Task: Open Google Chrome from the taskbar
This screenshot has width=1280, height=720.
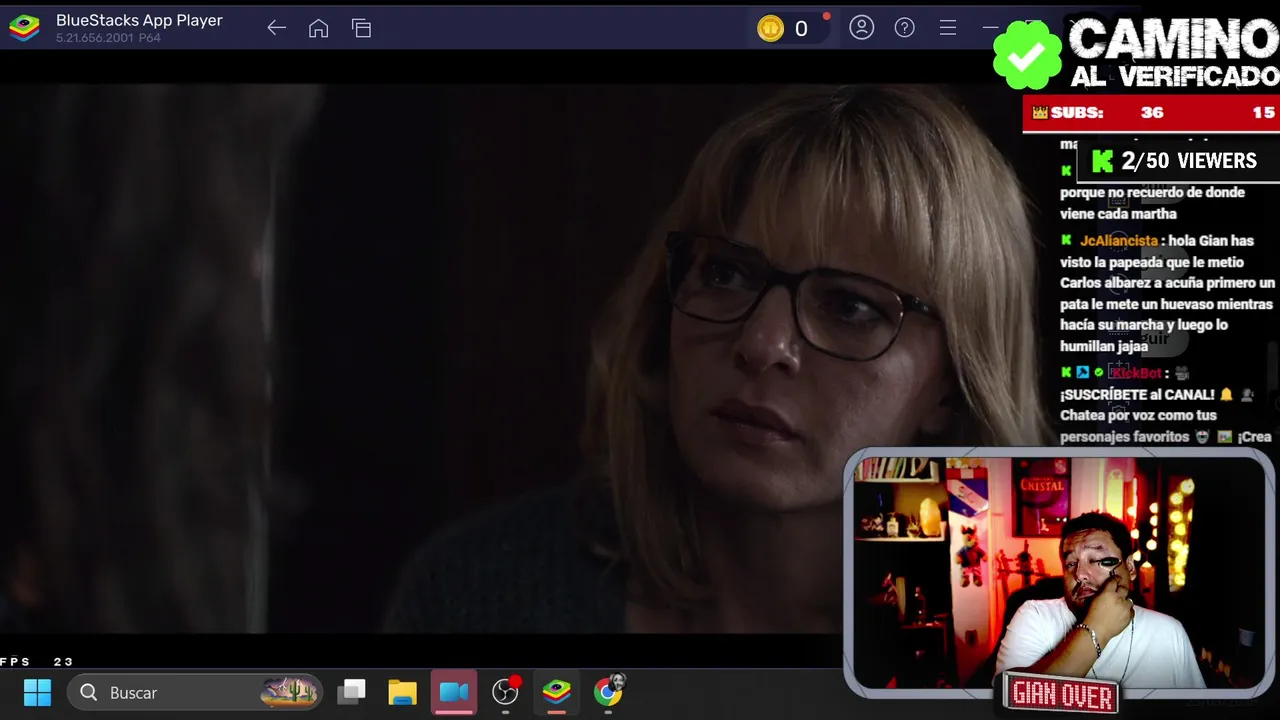Action: 608,691
